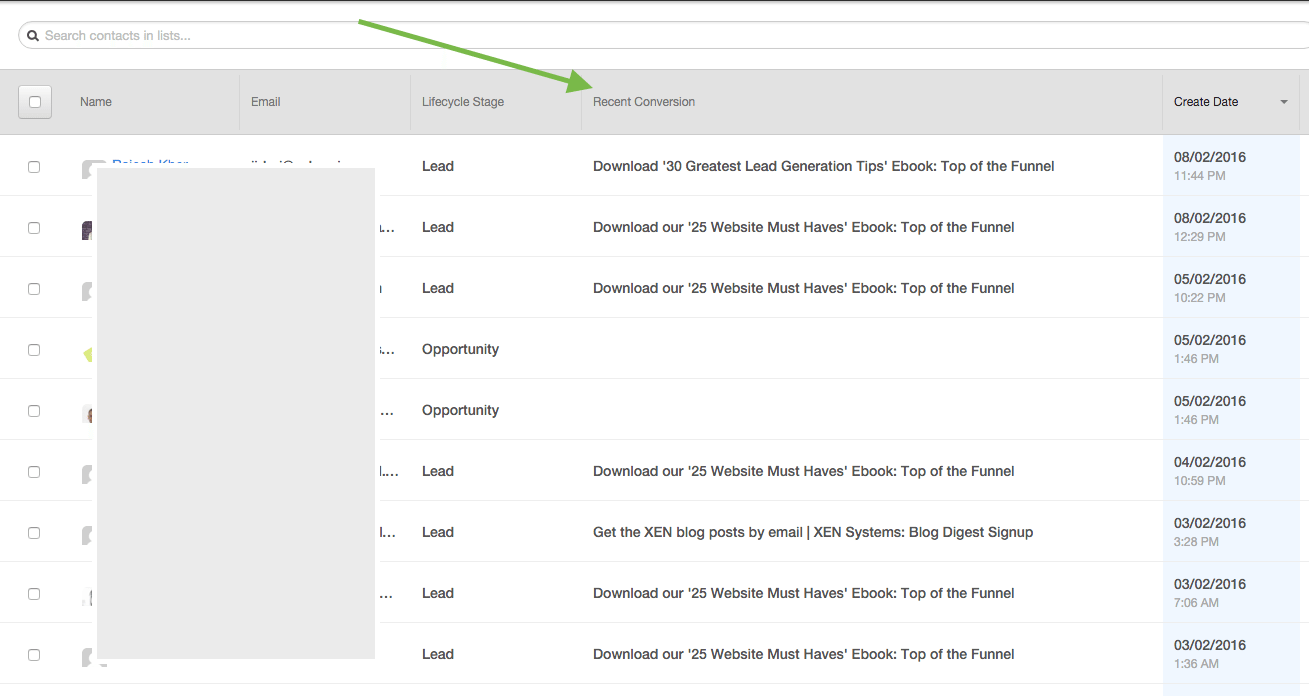
Task: Click the contact avatar in the 11:44 PM row
Action: 89,168
